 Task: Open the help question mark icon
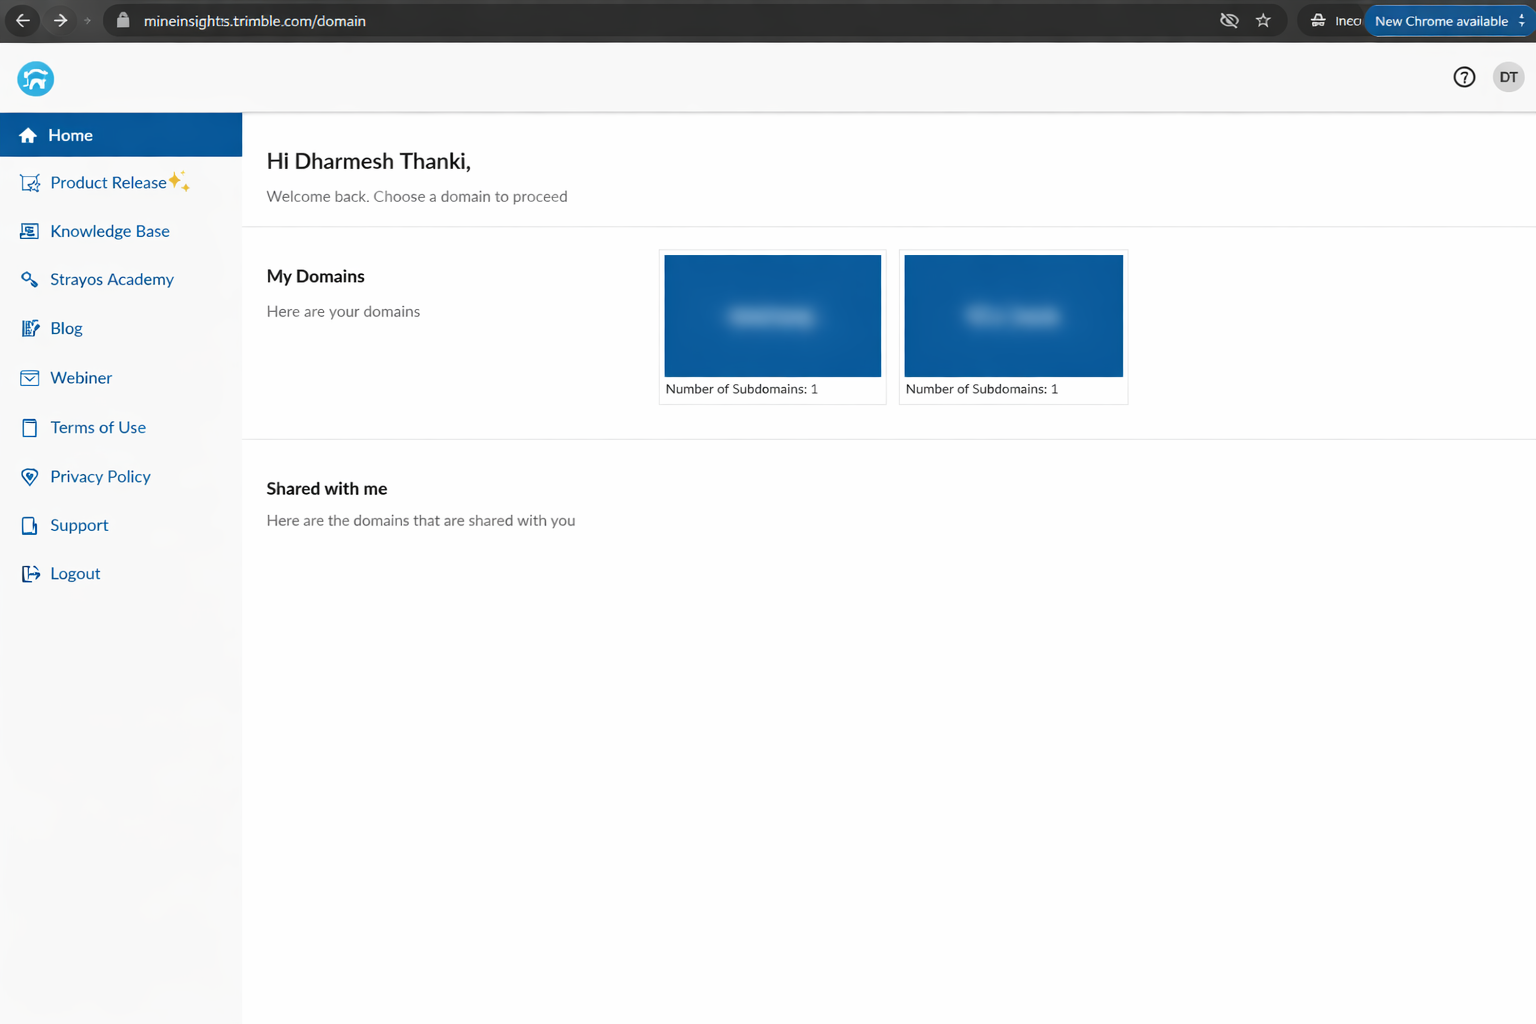[x=1464, y=77]
